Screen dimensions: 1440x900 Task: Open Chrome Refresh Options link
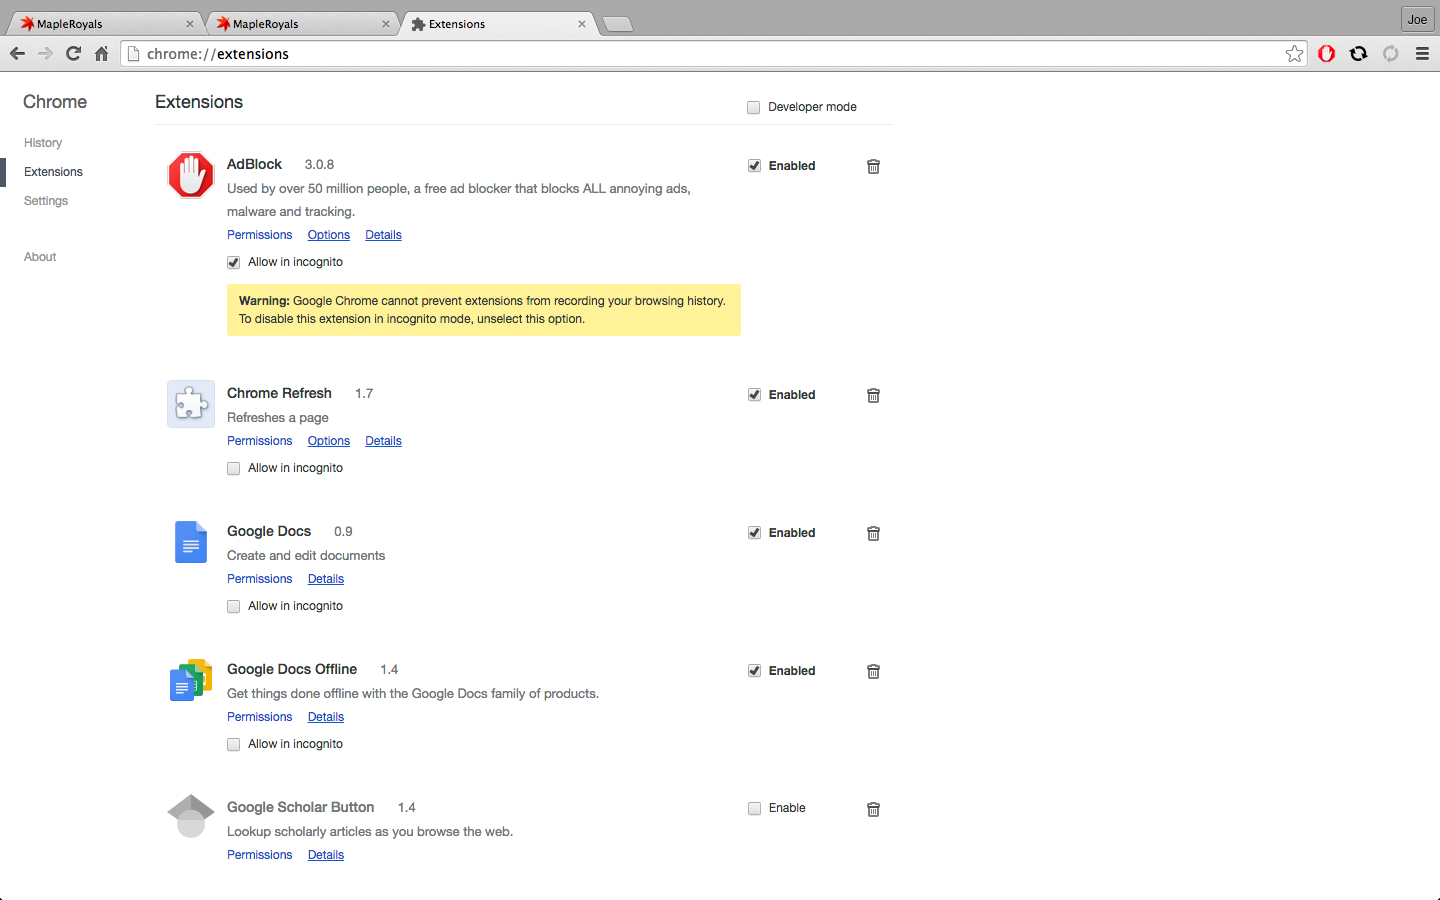[329, 441]
